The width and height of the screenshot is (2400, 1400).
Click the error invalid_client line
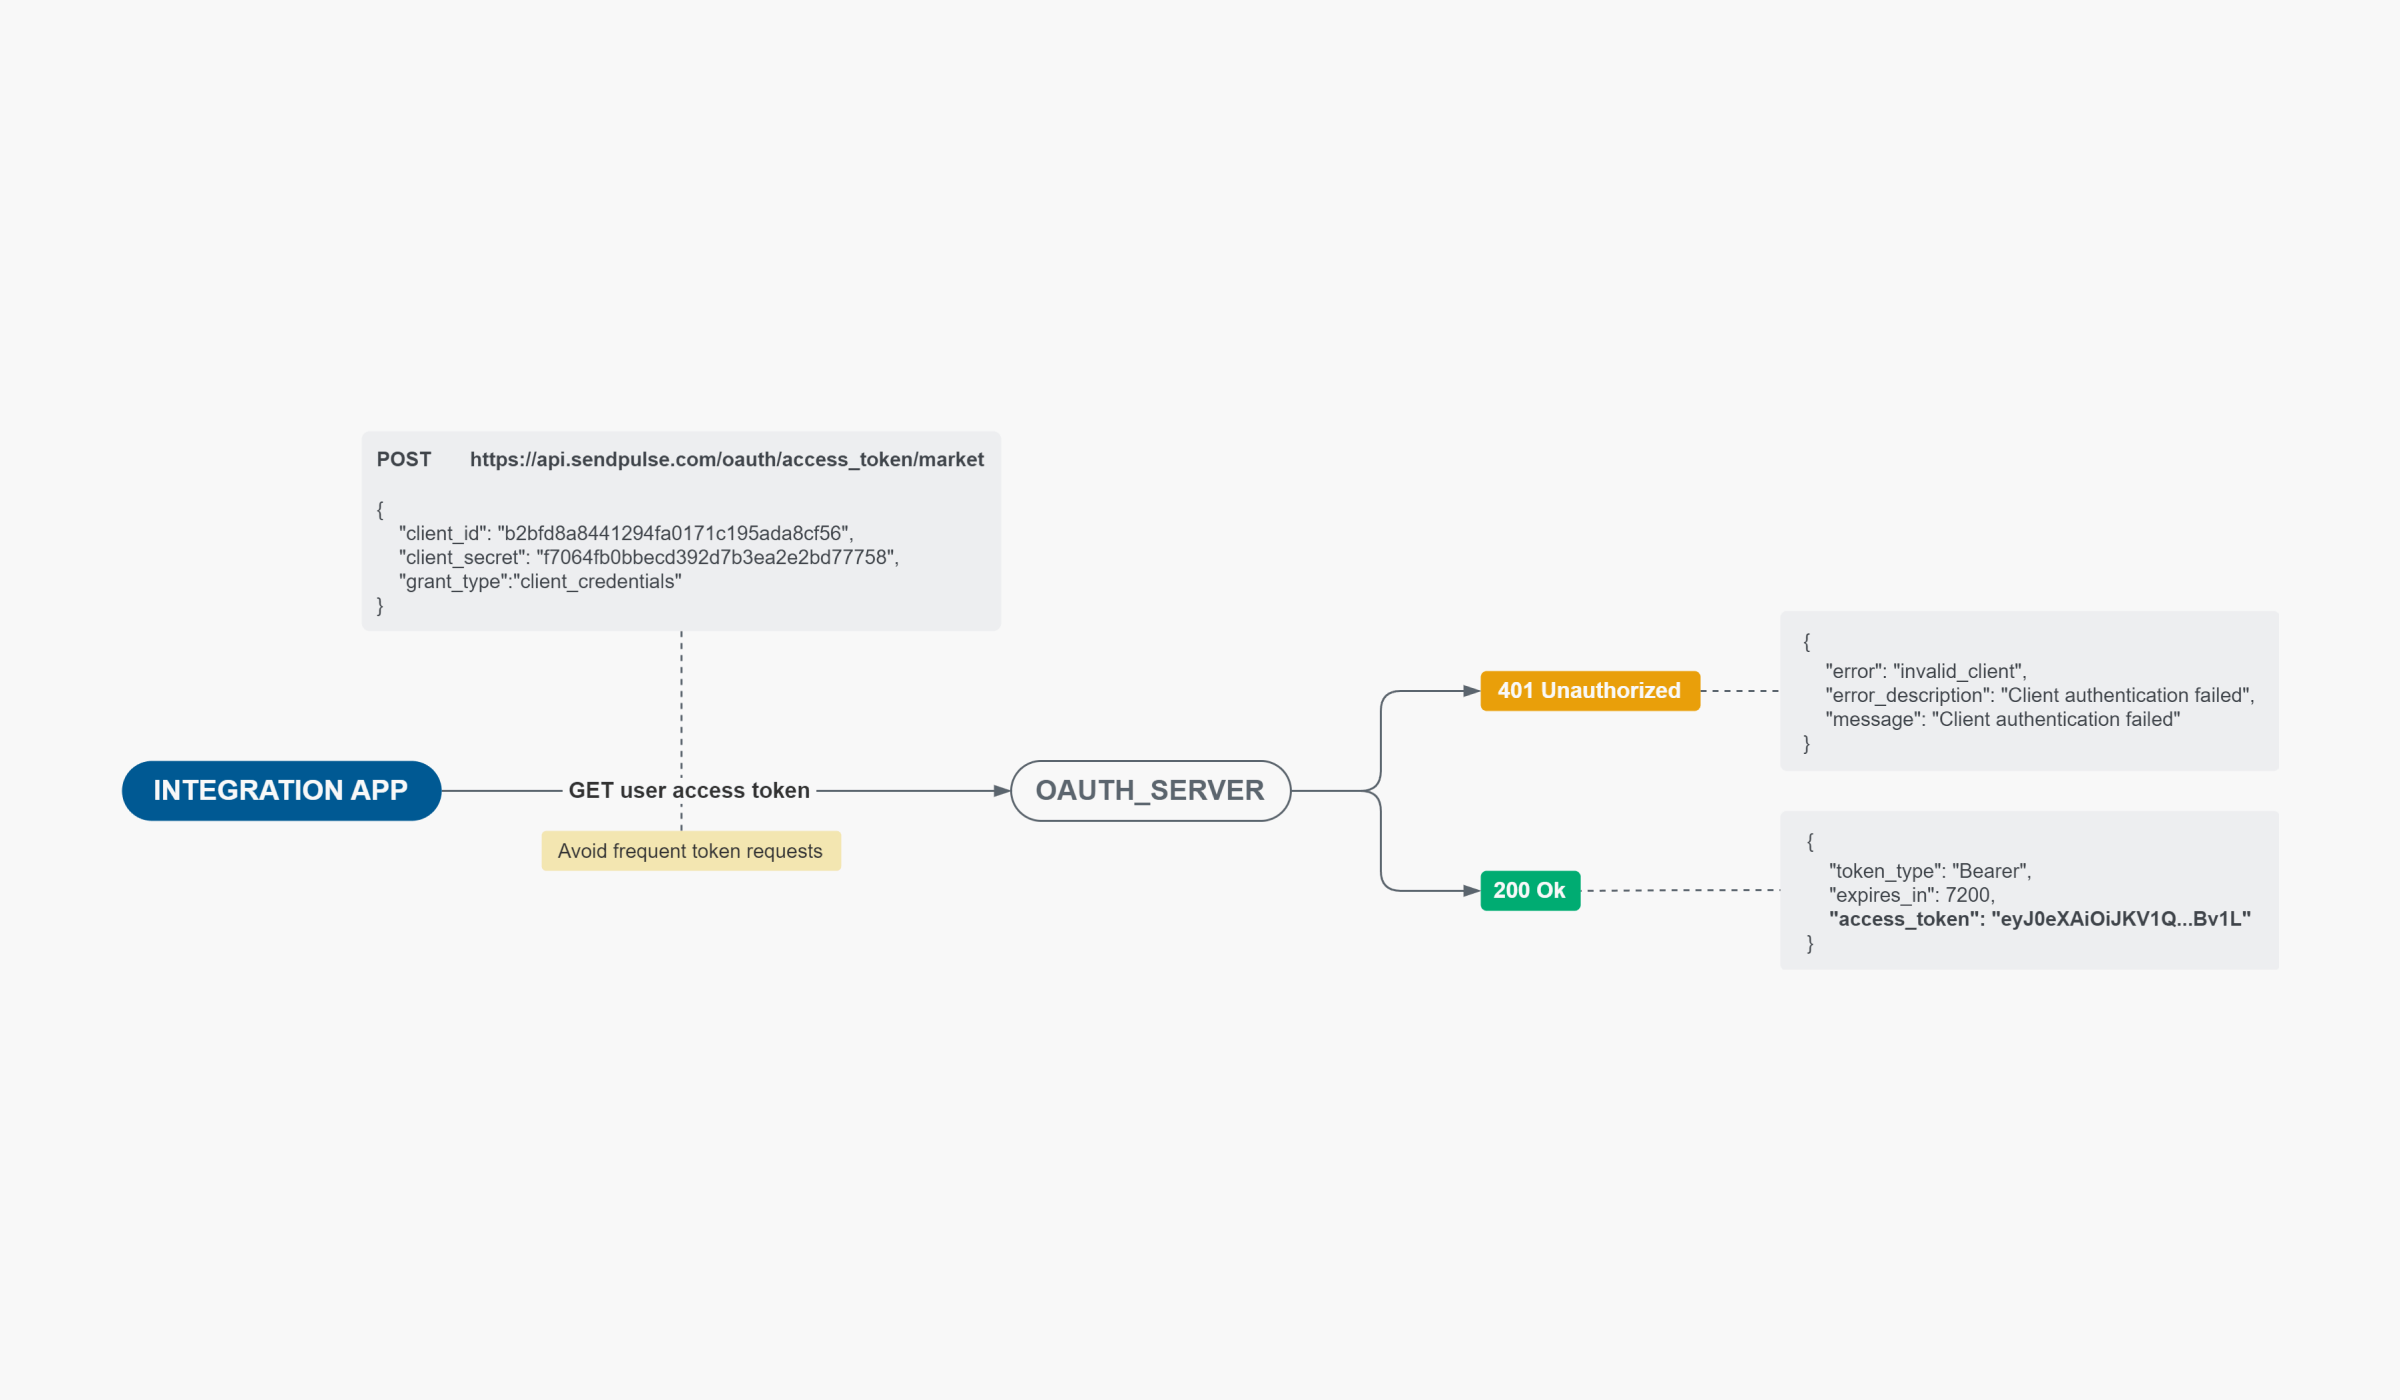1925,671
